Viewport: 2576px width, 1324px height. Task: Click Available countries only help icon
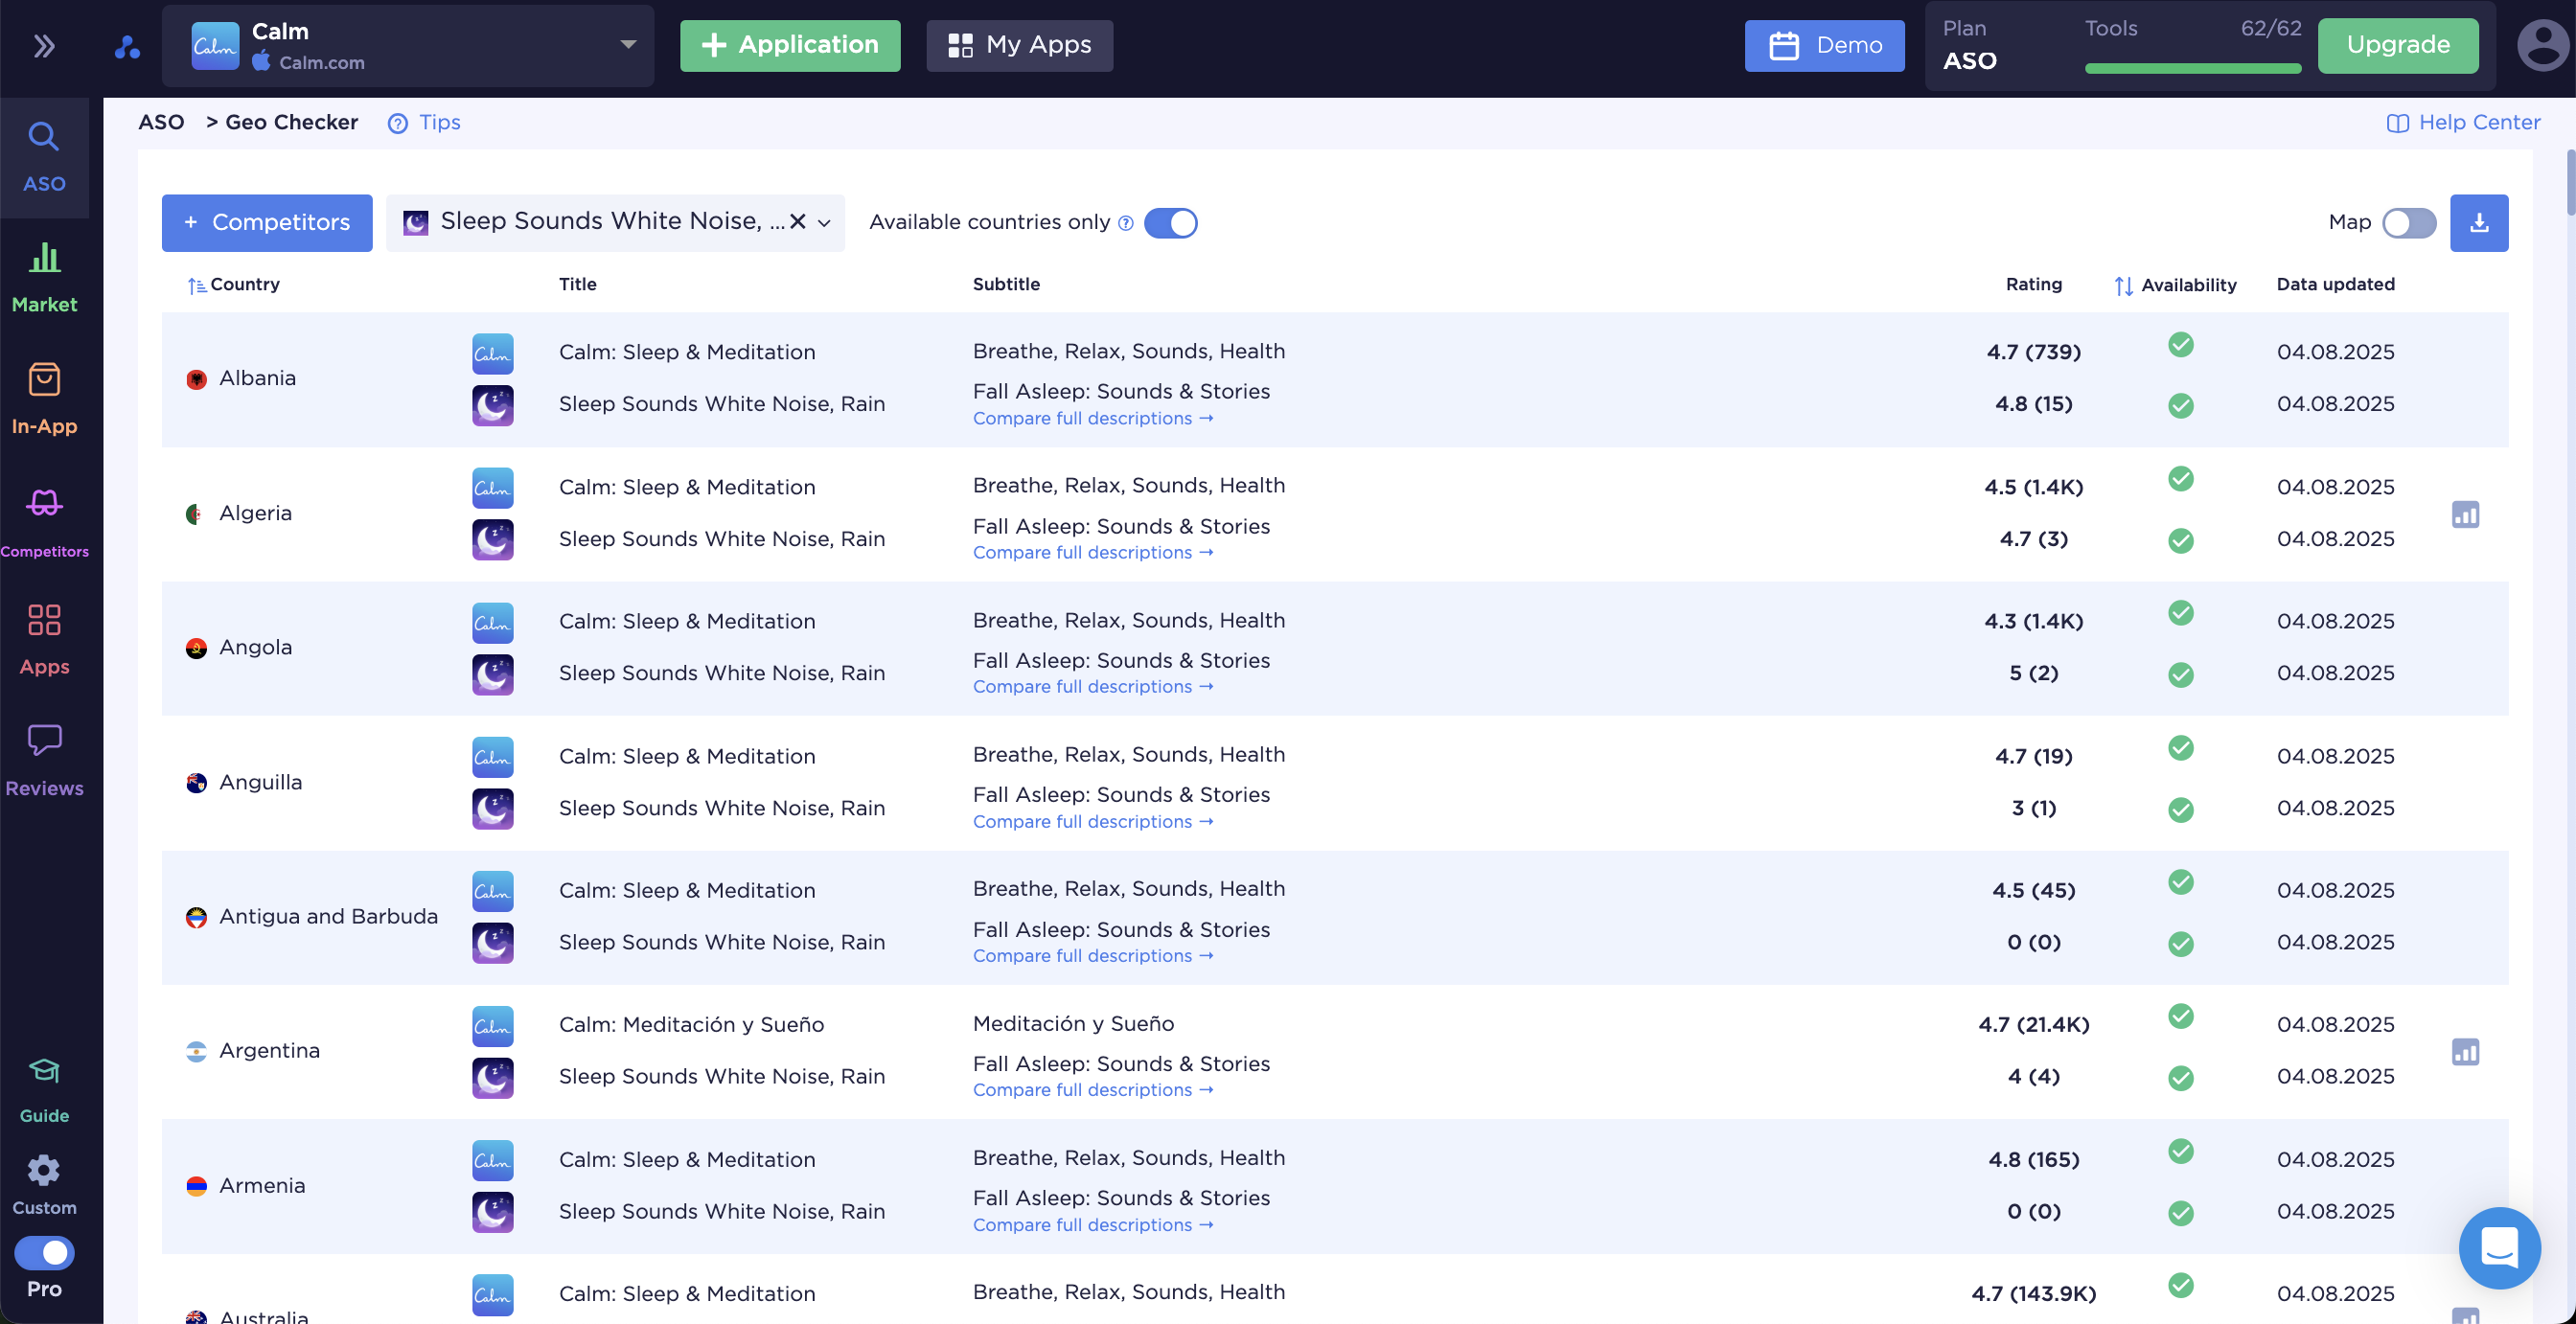coord(1125,223)
